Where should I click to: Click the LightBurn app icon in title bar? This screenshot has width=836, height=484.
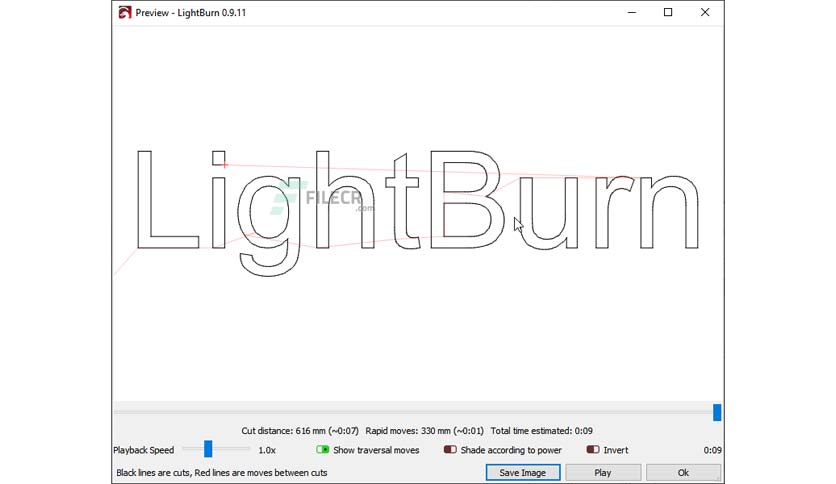124,12
